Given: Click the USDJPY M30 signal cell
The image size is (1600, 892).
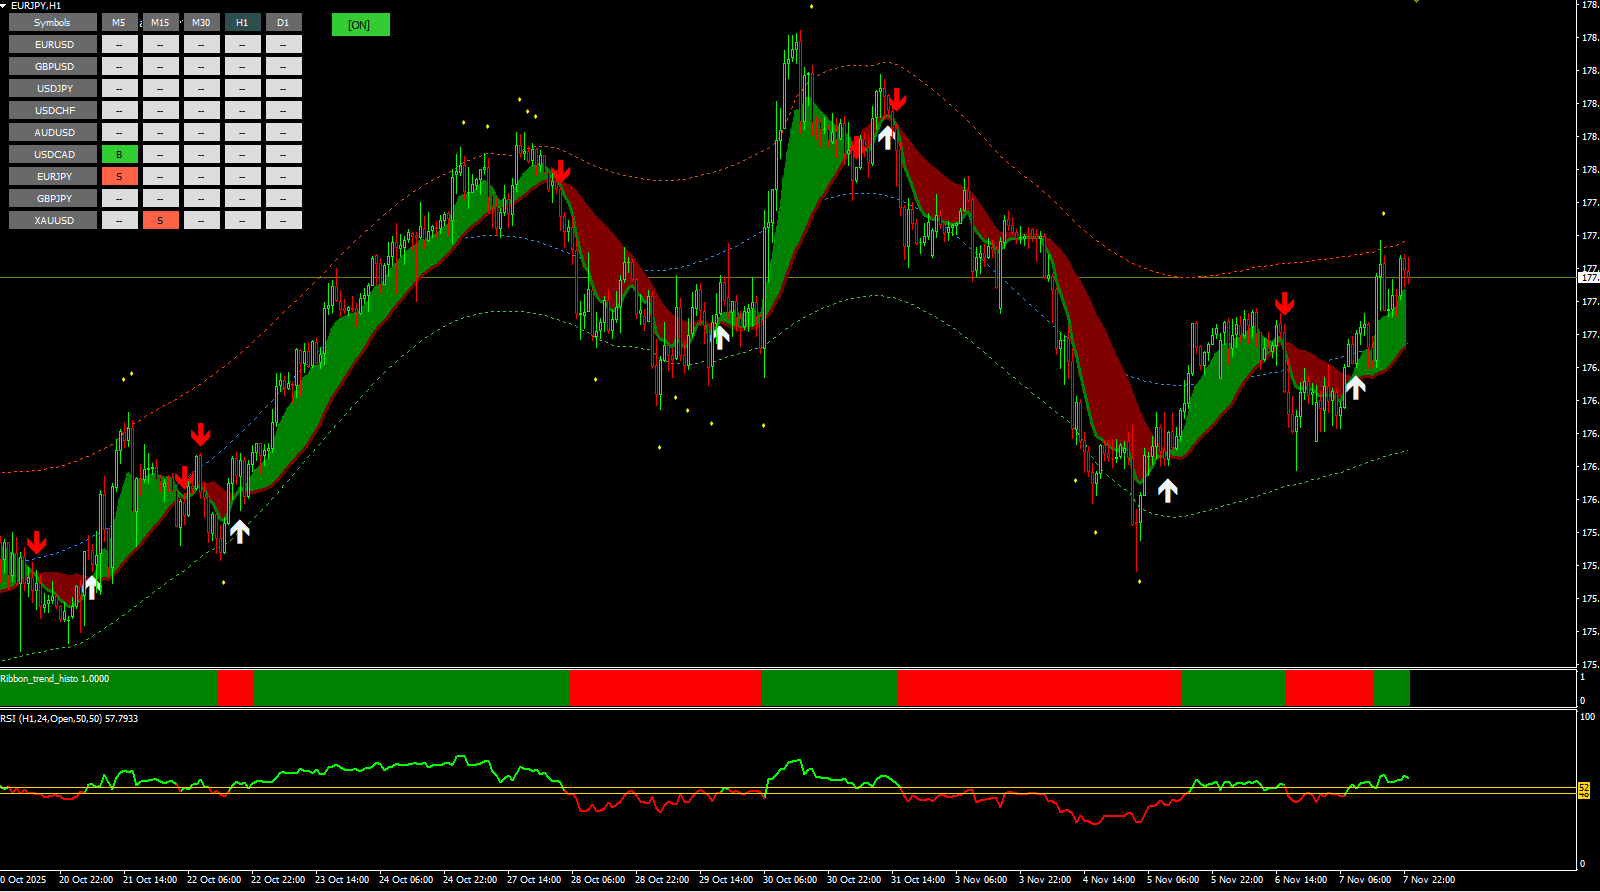Looking at the screenshot, I should click(x=201, y=88).
